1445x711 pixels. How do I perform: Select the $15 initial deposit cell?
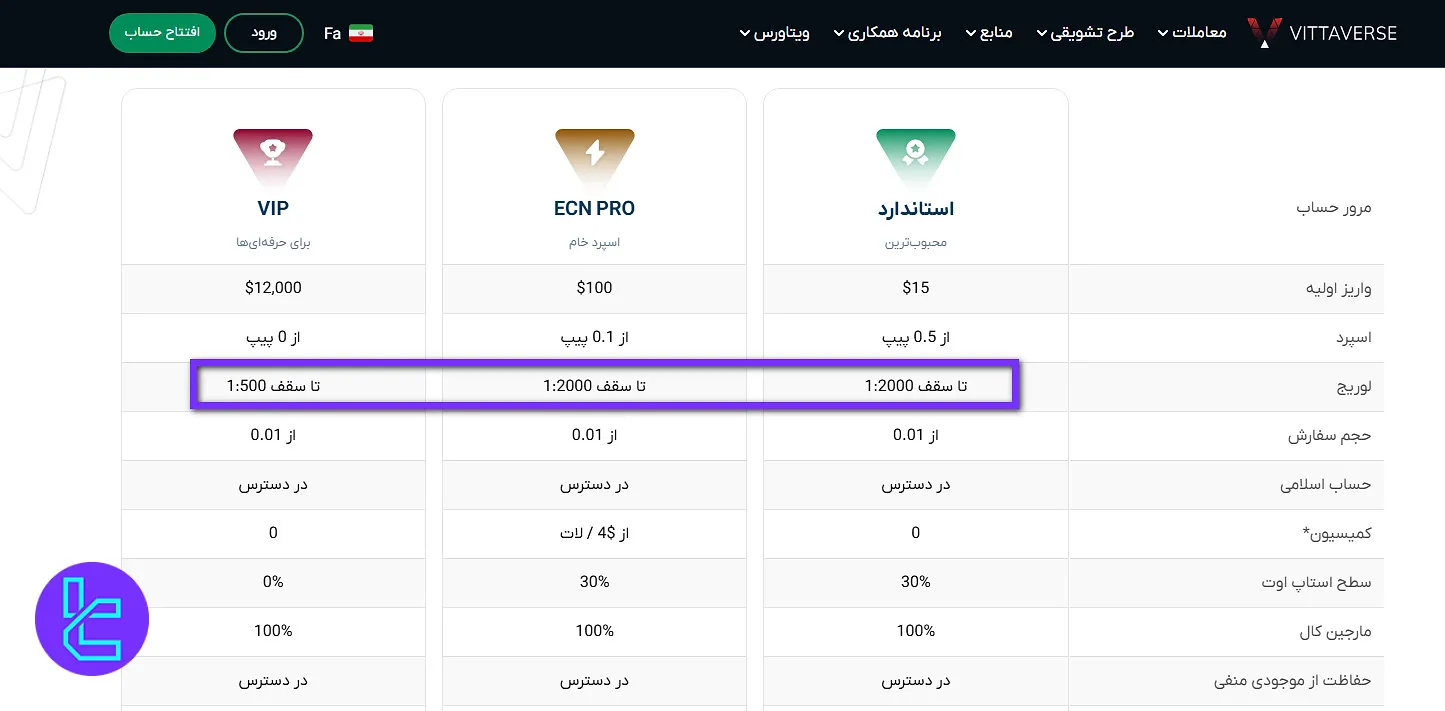pos(915,288)
